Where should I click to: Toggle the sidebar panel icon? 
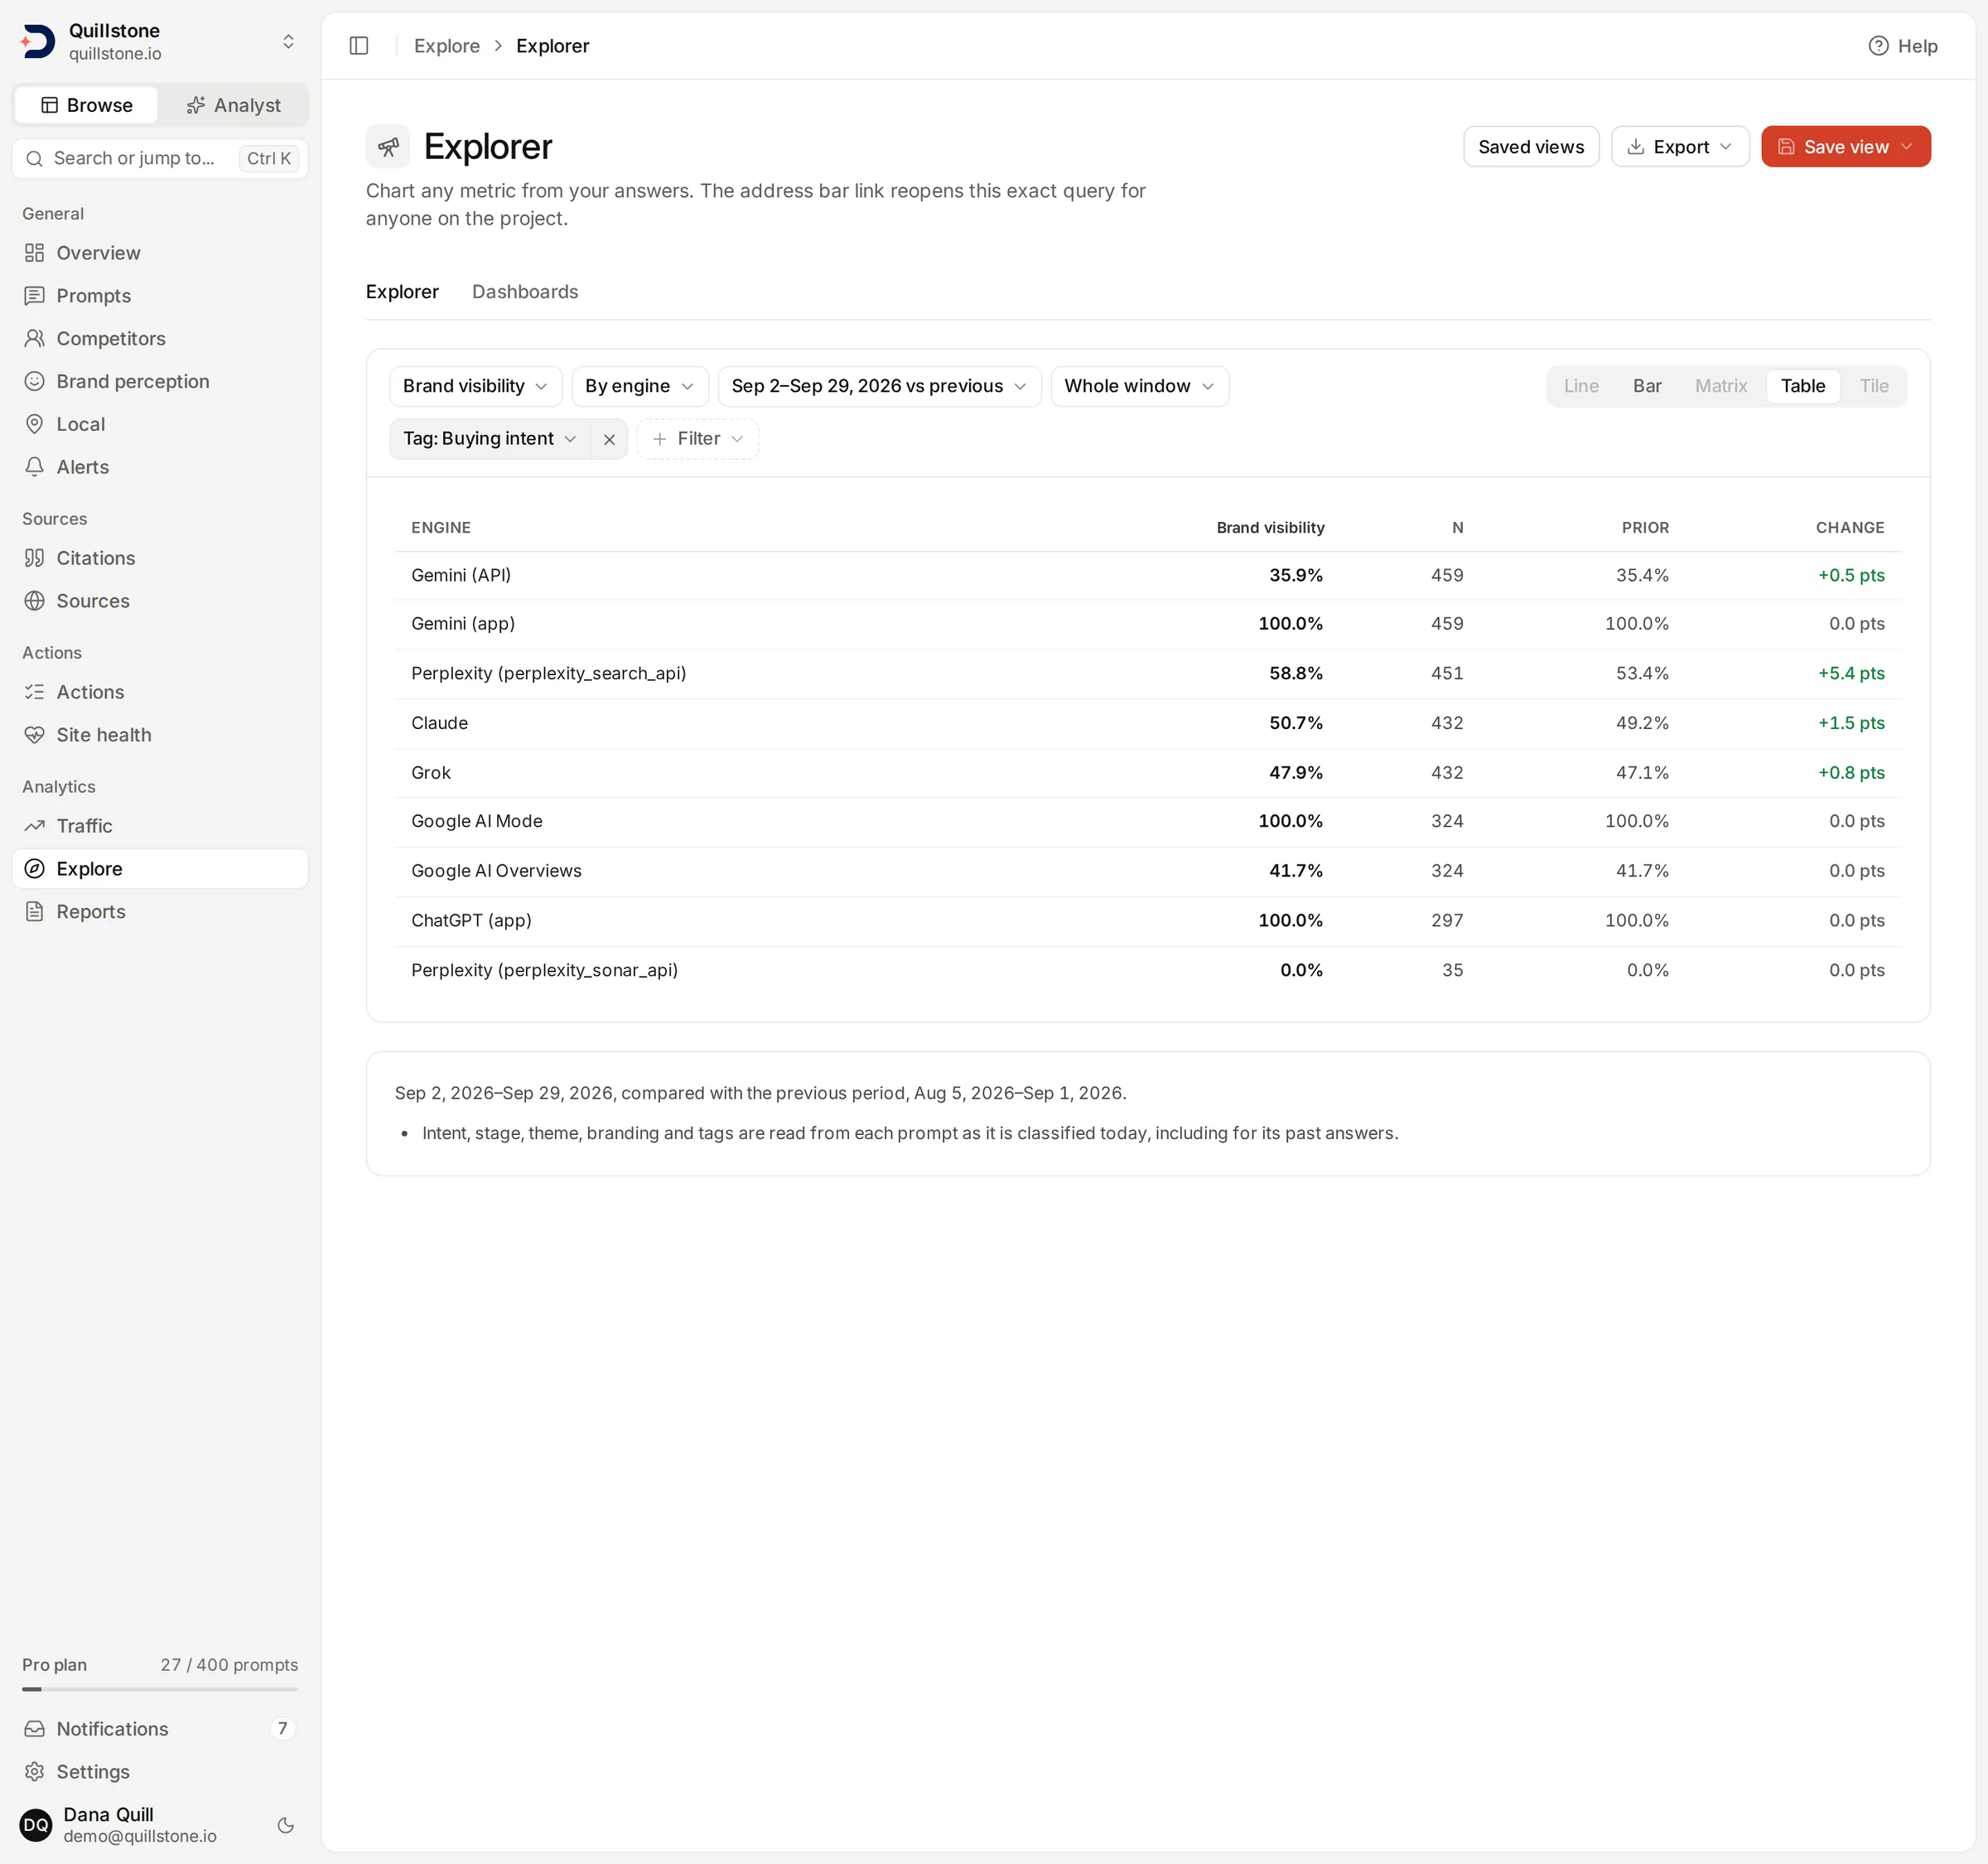tap(359, 46)
